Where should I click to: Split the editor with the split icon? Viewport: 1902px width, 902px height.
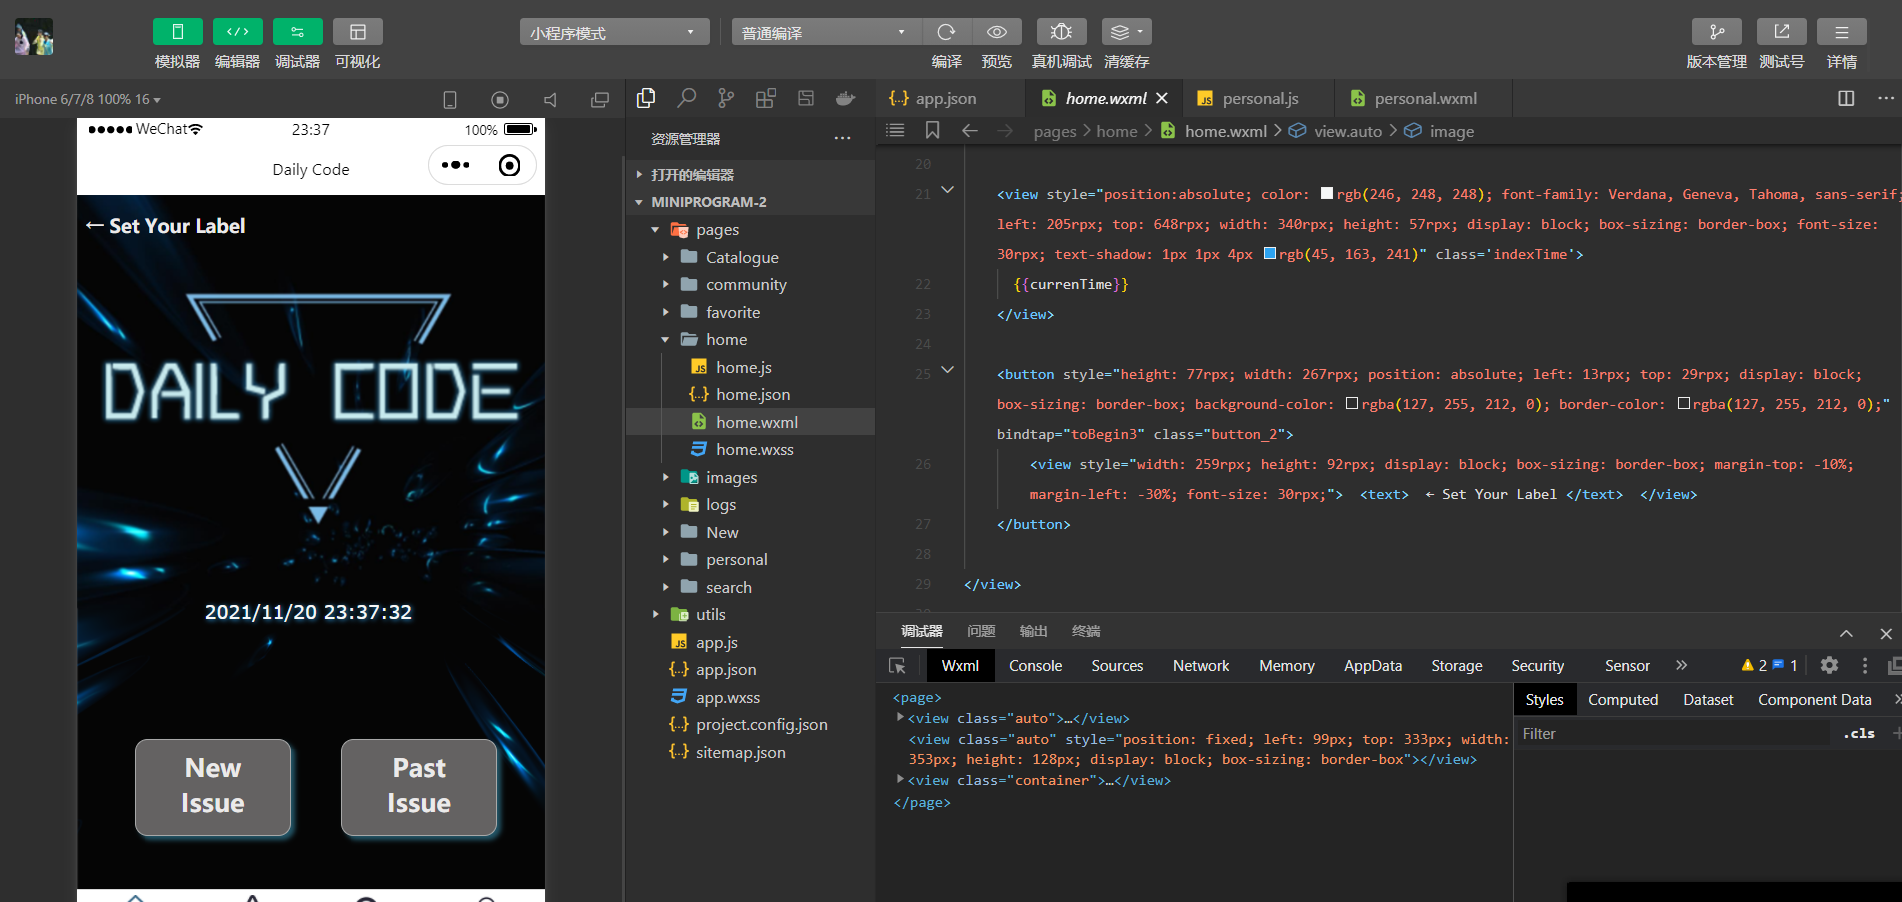1846,98
